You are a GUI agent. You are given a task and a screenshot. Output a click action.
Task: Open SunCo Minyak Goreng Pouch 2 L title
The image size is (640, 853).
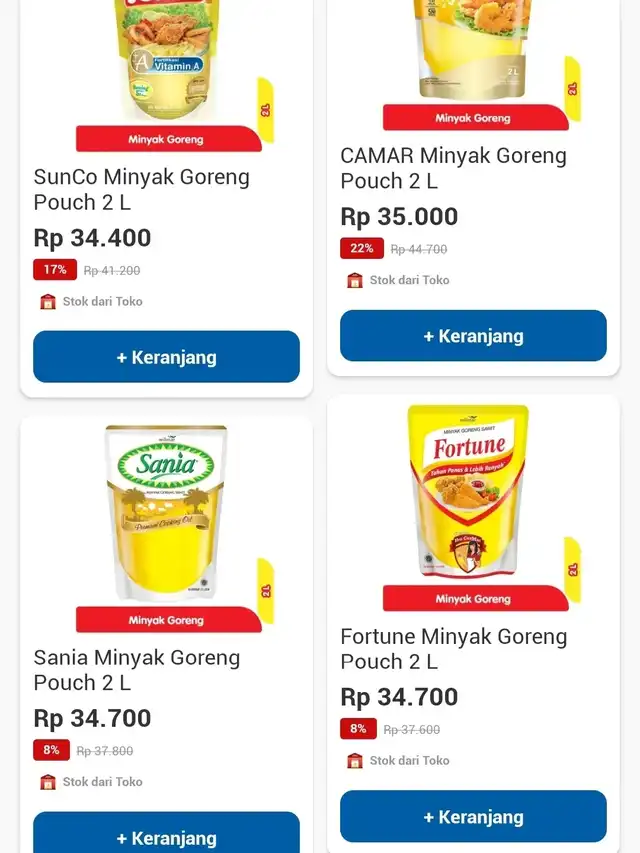coord(141,189)
